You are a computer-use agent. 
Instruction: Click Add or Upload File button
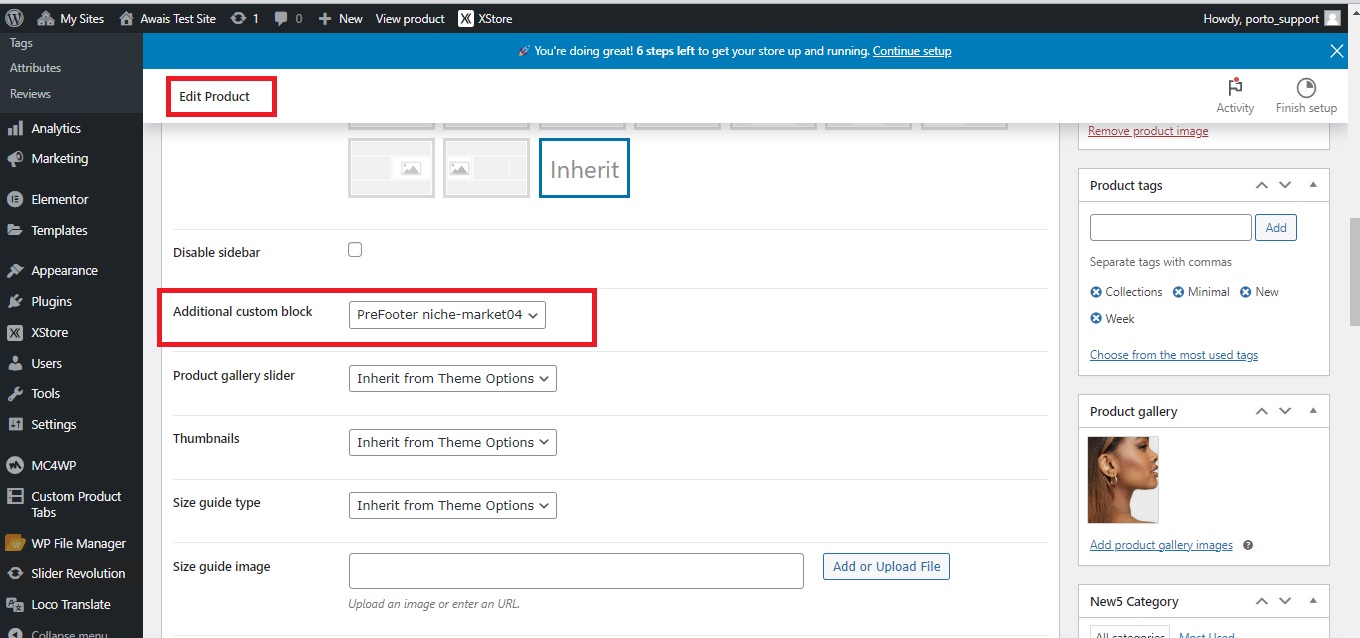coord(886,567)
